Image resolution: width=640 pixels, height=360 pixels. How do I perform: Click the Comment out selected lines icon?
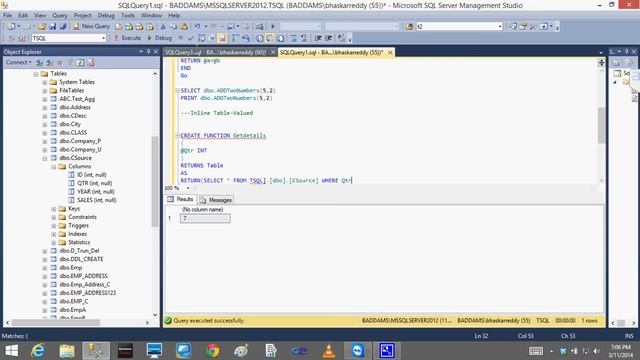293,38
